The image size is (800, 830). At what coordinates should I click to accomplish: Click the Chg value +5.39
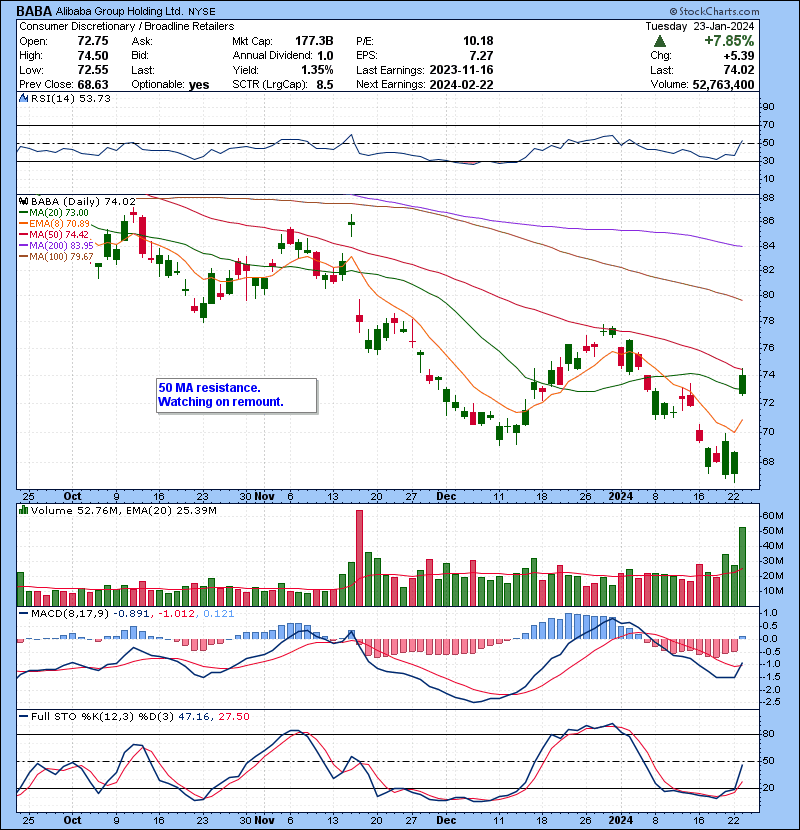[x=740, y=56]
